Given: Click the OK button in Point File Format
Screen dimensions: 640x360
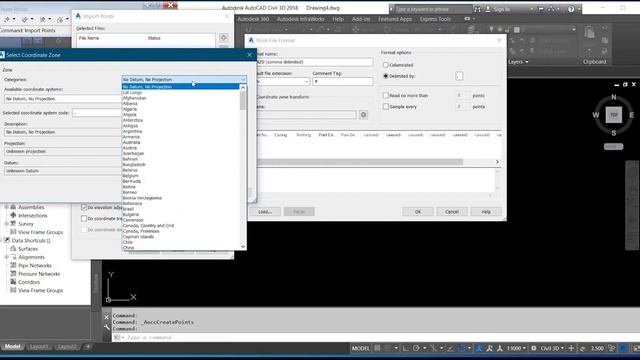Looking at the screenshot, I should [418, 212].
